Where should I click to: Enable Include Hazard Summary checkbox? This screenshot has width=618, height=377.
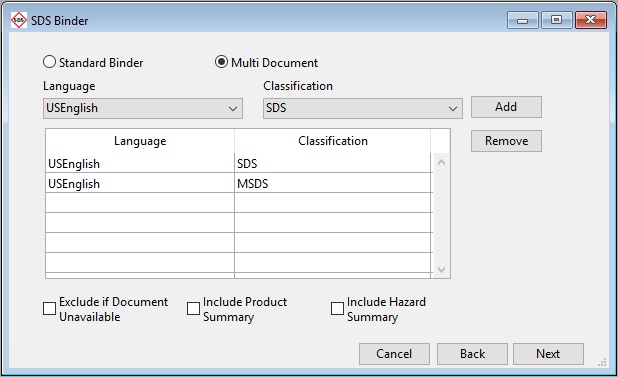(x=337, y=308)
